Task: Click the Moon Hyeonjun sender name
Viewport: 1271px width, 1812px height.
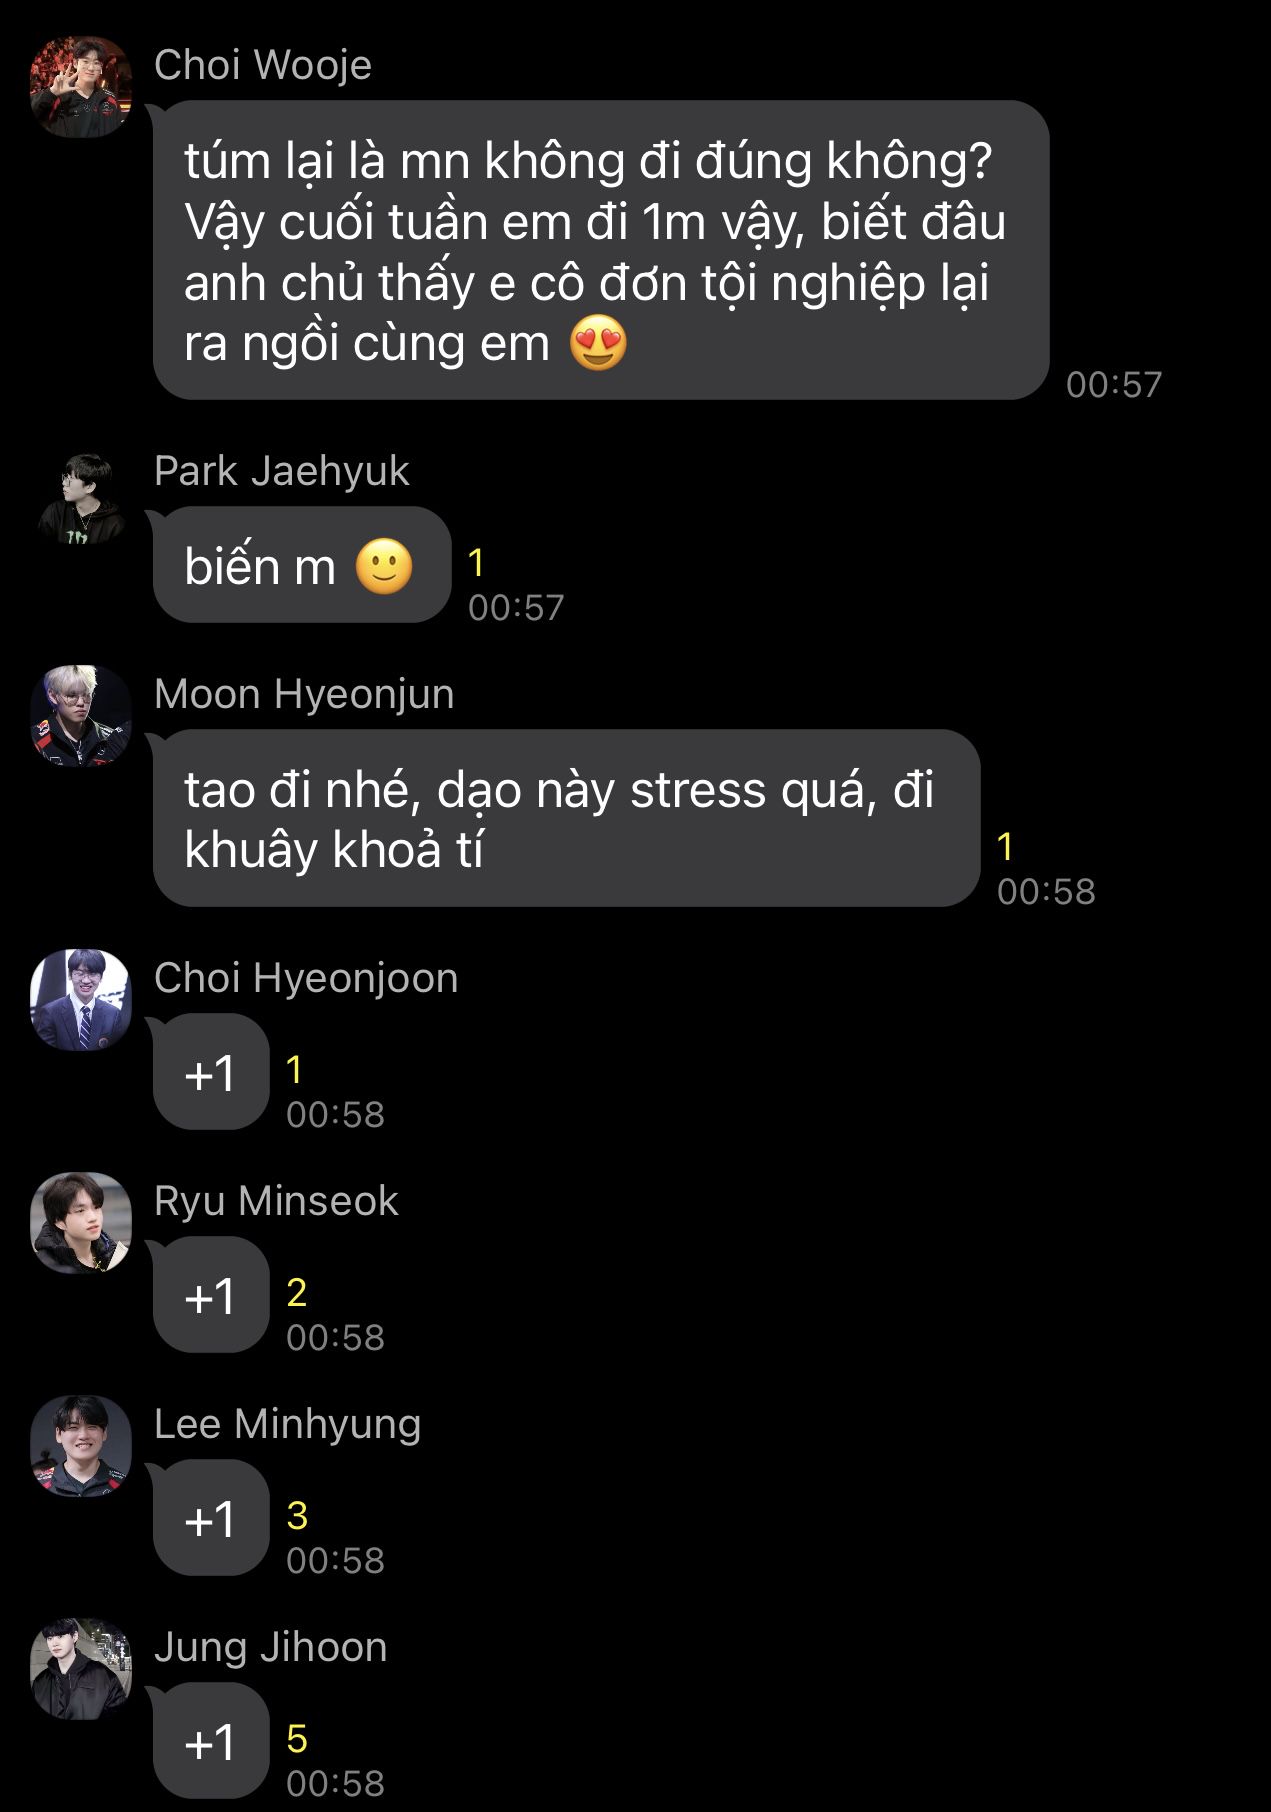Action: coord(304,694)
